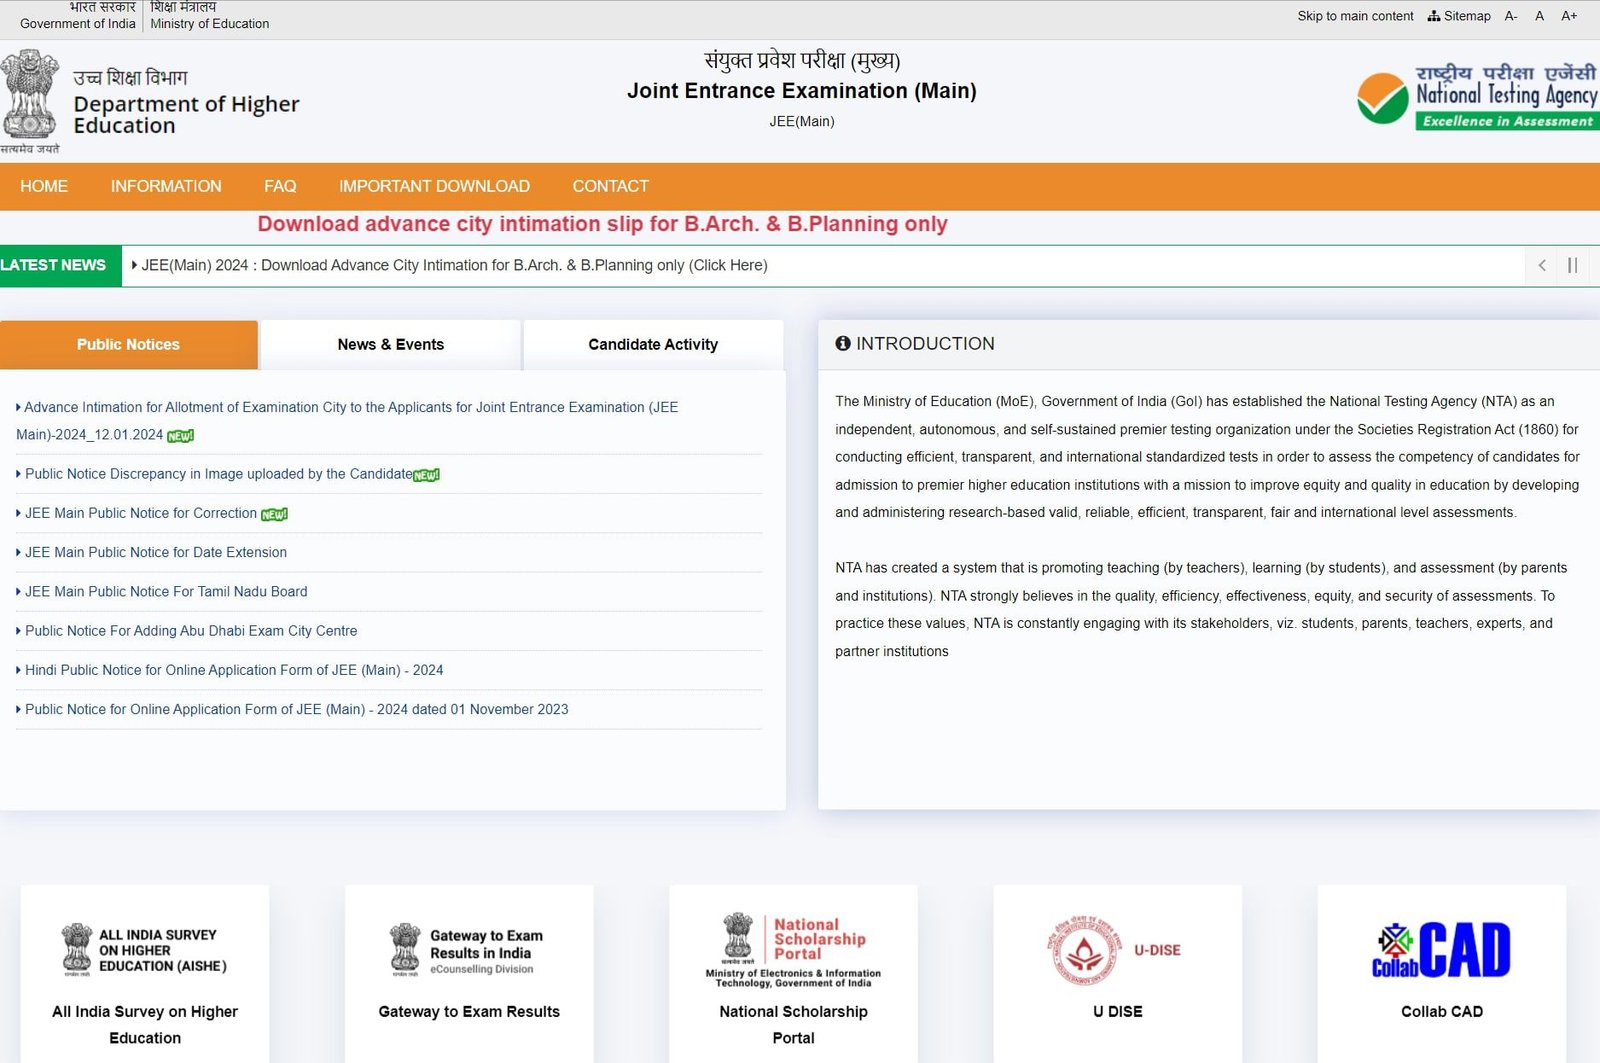Image resolution: width=1600 pixels, height=1063 pixels.
Task: Click the previous arrow on the news ticker
Action: point(1541,266)
